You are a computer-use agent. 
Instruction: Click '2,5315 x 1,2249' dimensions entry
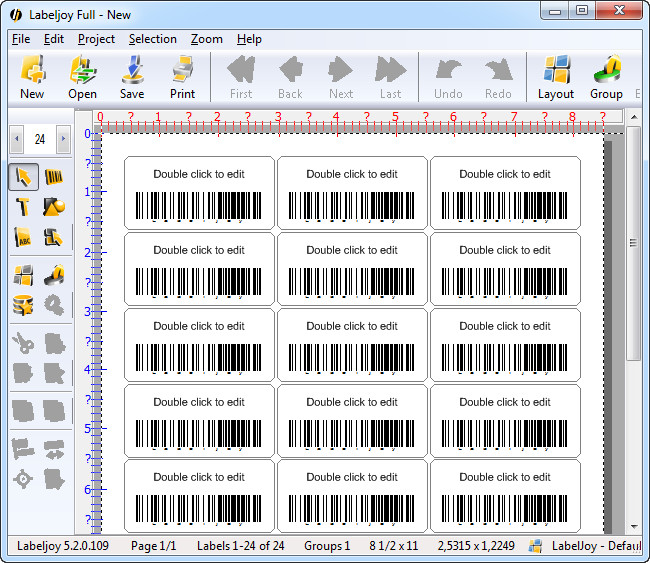point(476,546)
